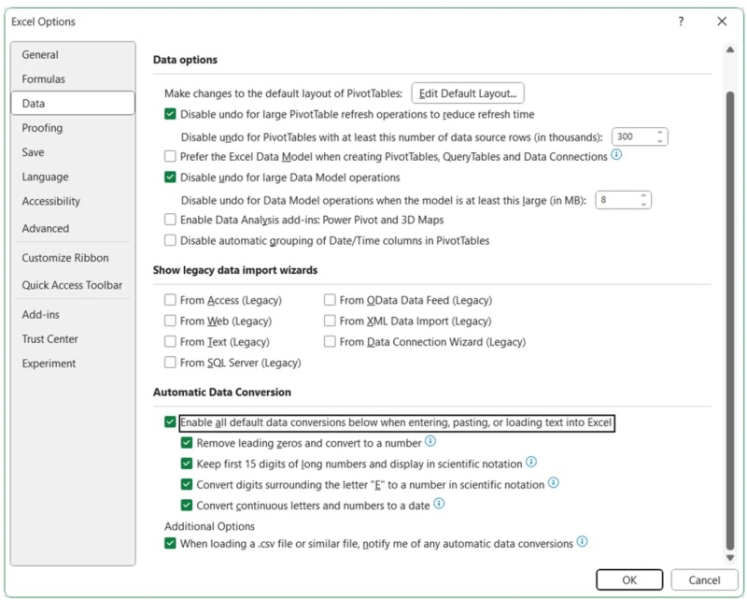Check From OData Data Feed (Legacy)
The width and height of the screenshot is (747, 600).
(330, 300)
